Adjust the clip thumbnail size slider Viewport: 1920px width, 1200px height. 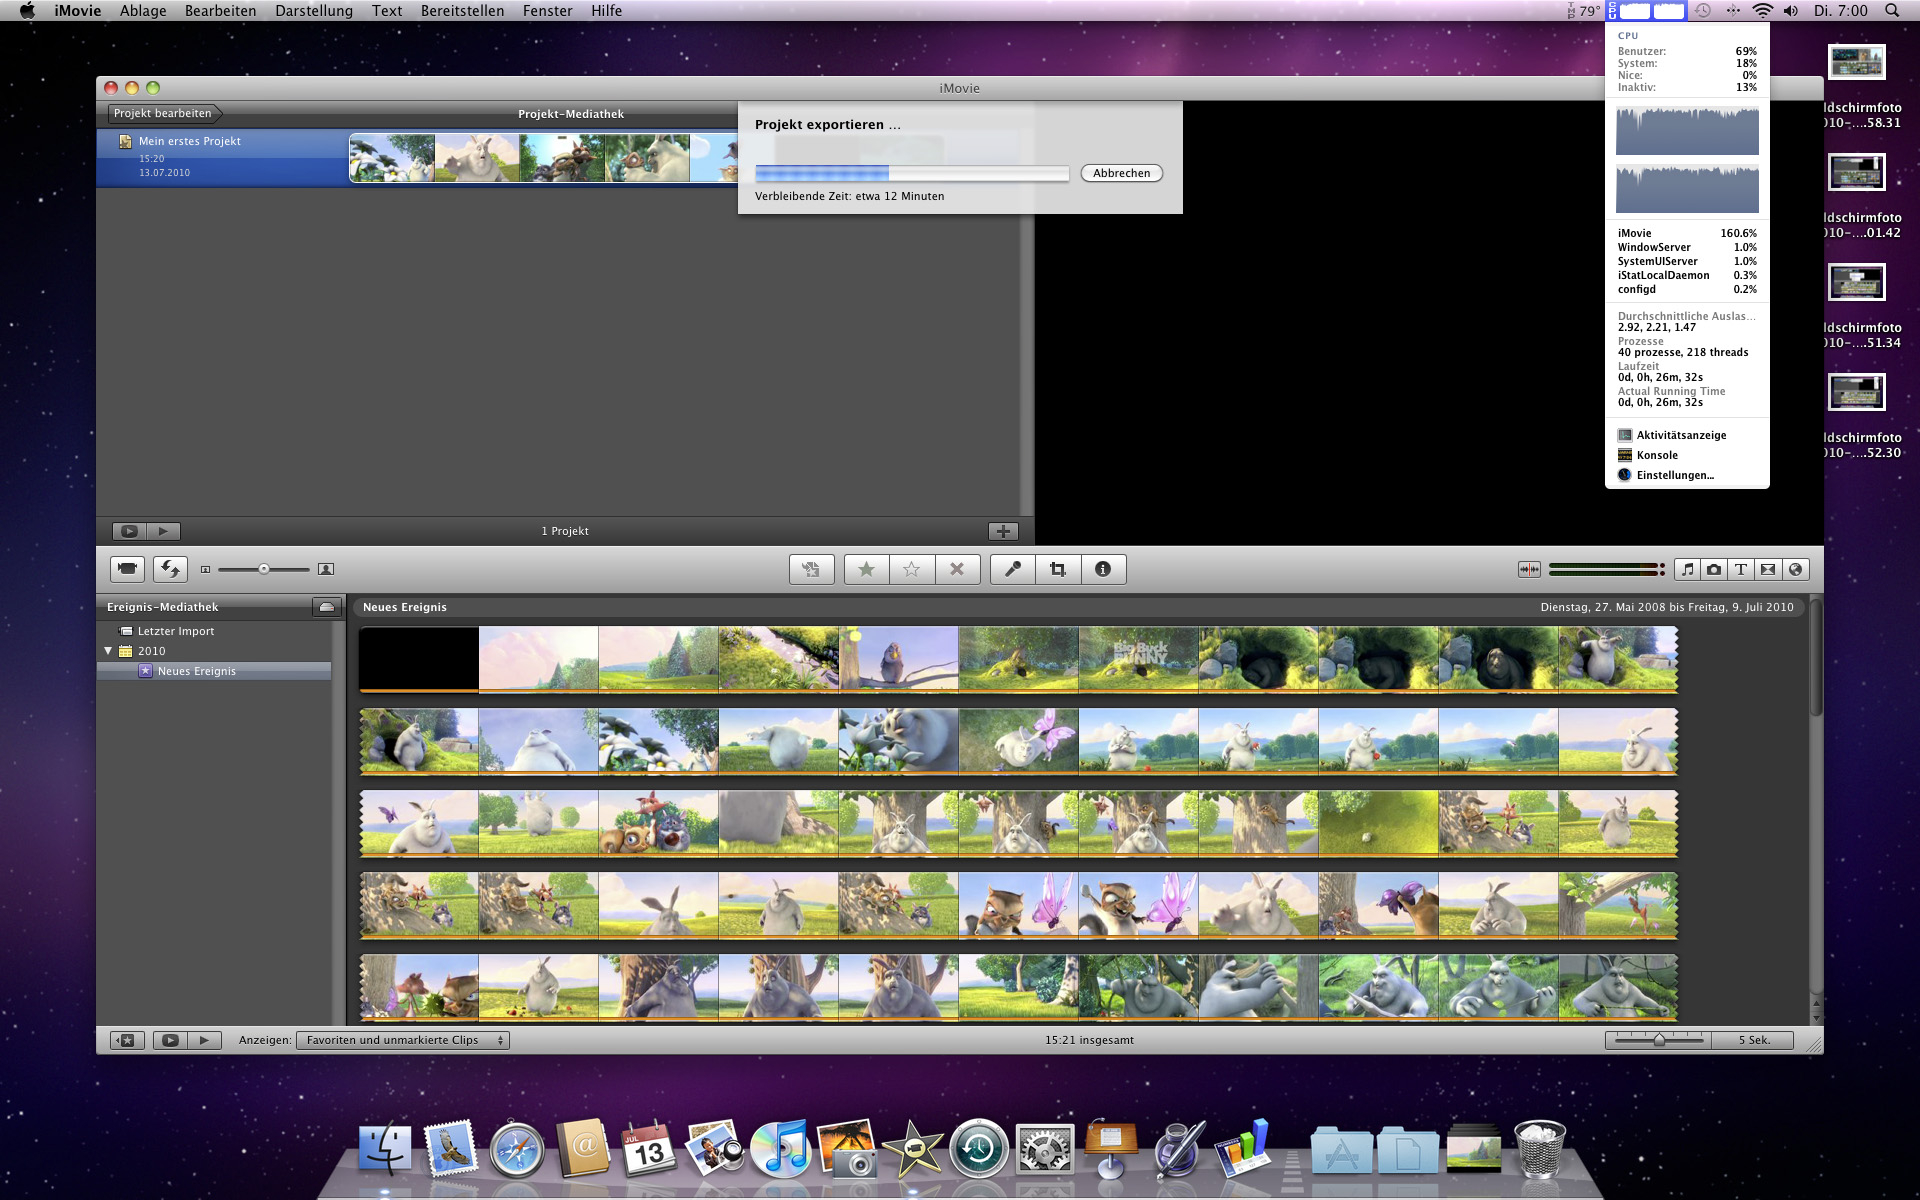click(264, 569)
